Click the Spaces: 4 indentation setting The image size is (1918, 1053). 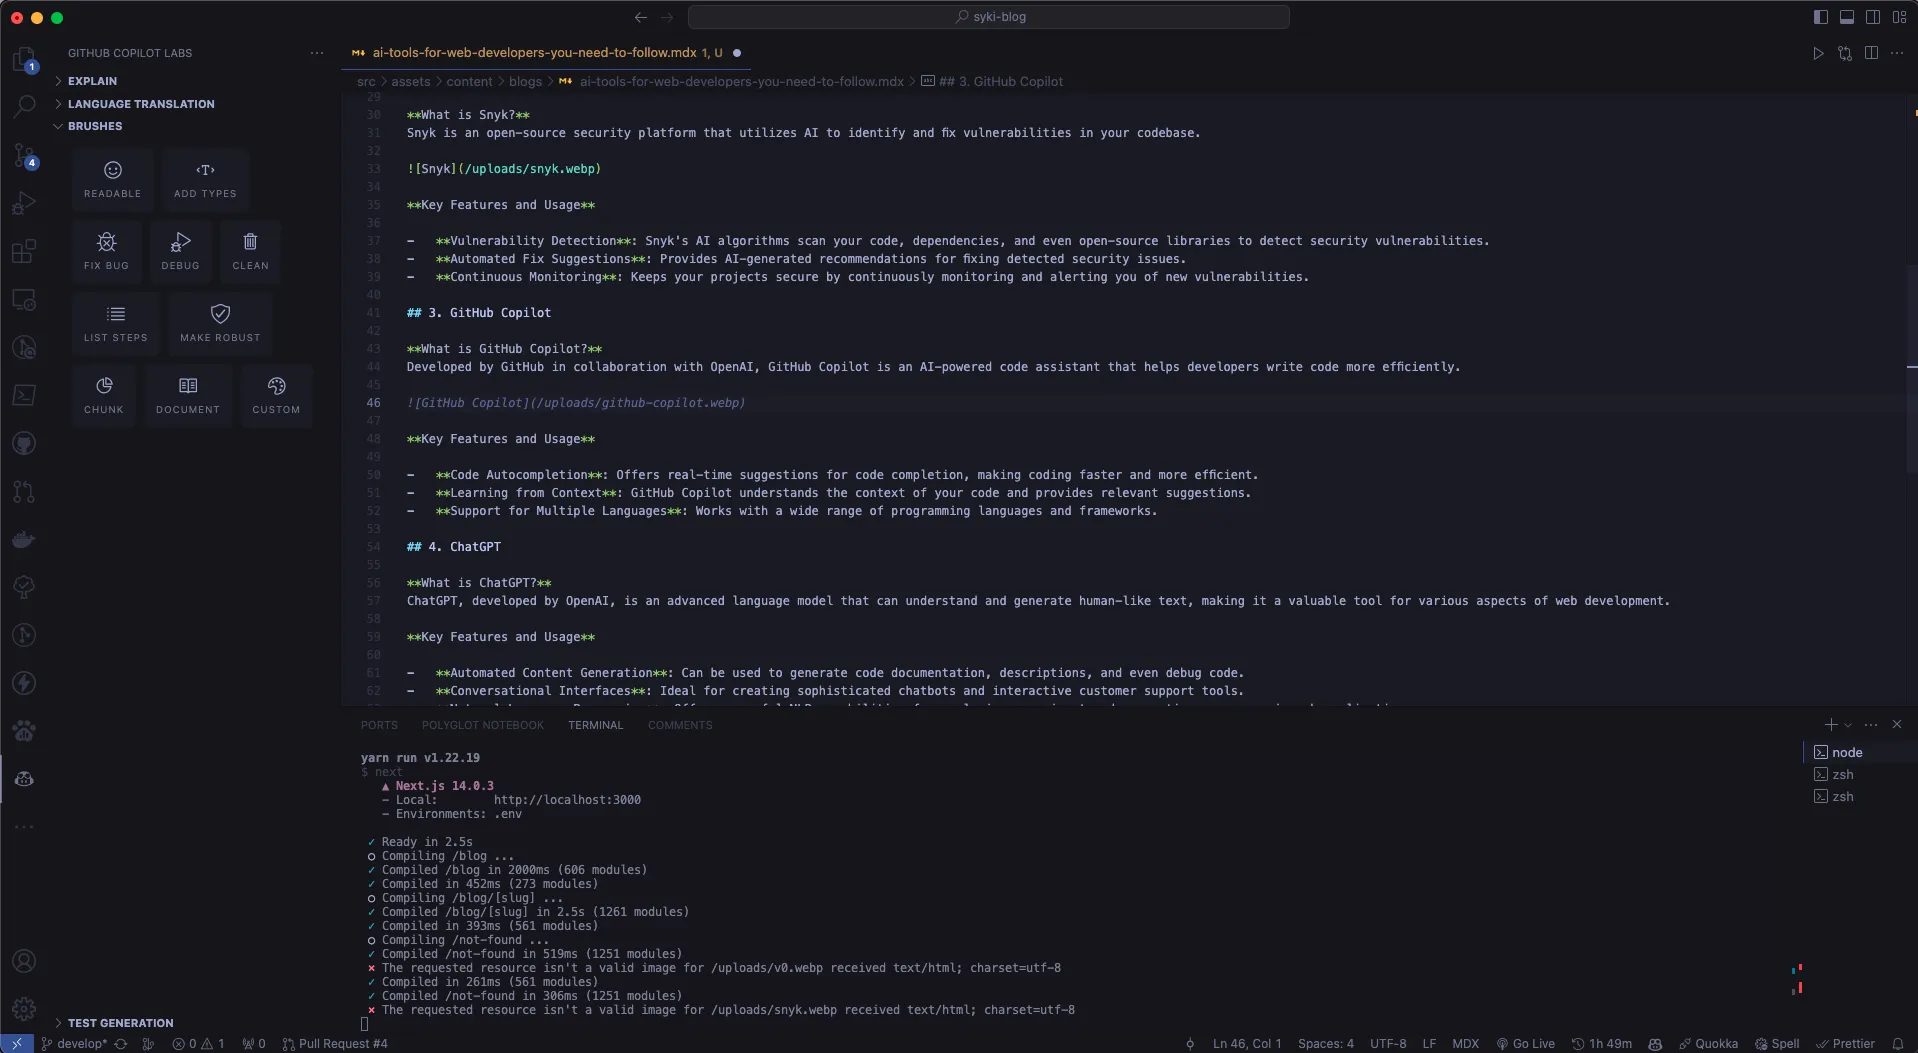(1326, 1044)
